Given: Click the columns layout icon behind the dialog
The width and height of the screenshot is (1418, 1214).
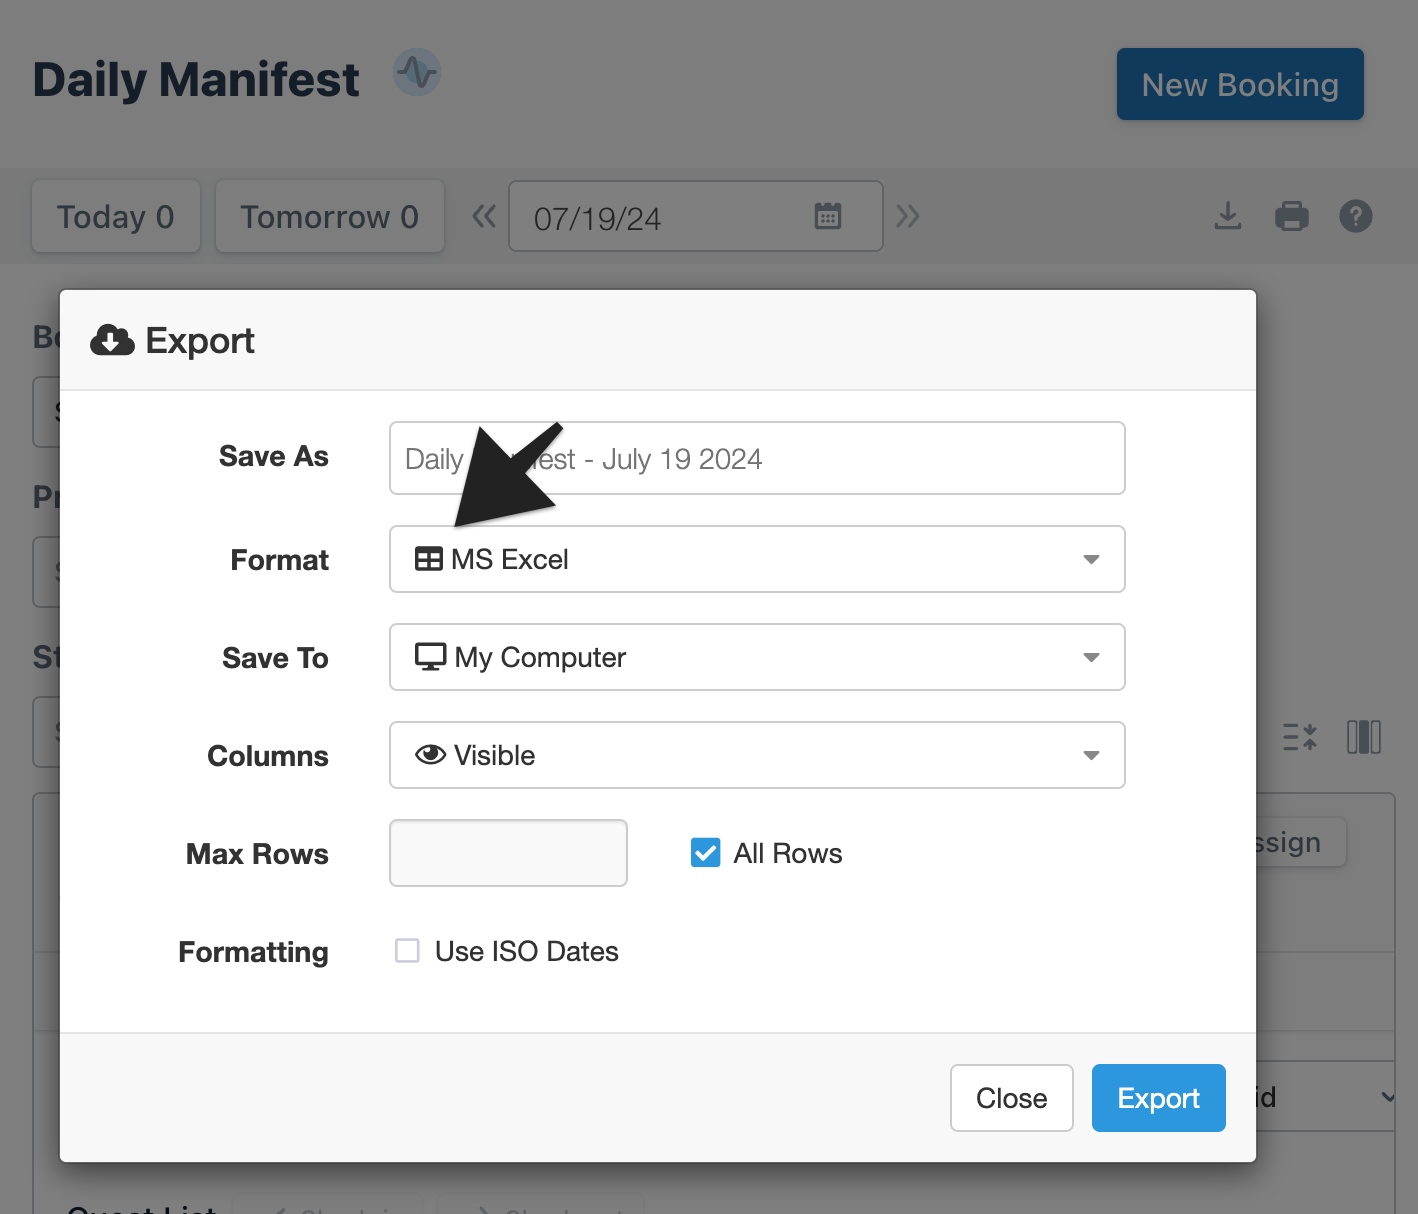Looking at the screenshot, I should click(1364, 738).
